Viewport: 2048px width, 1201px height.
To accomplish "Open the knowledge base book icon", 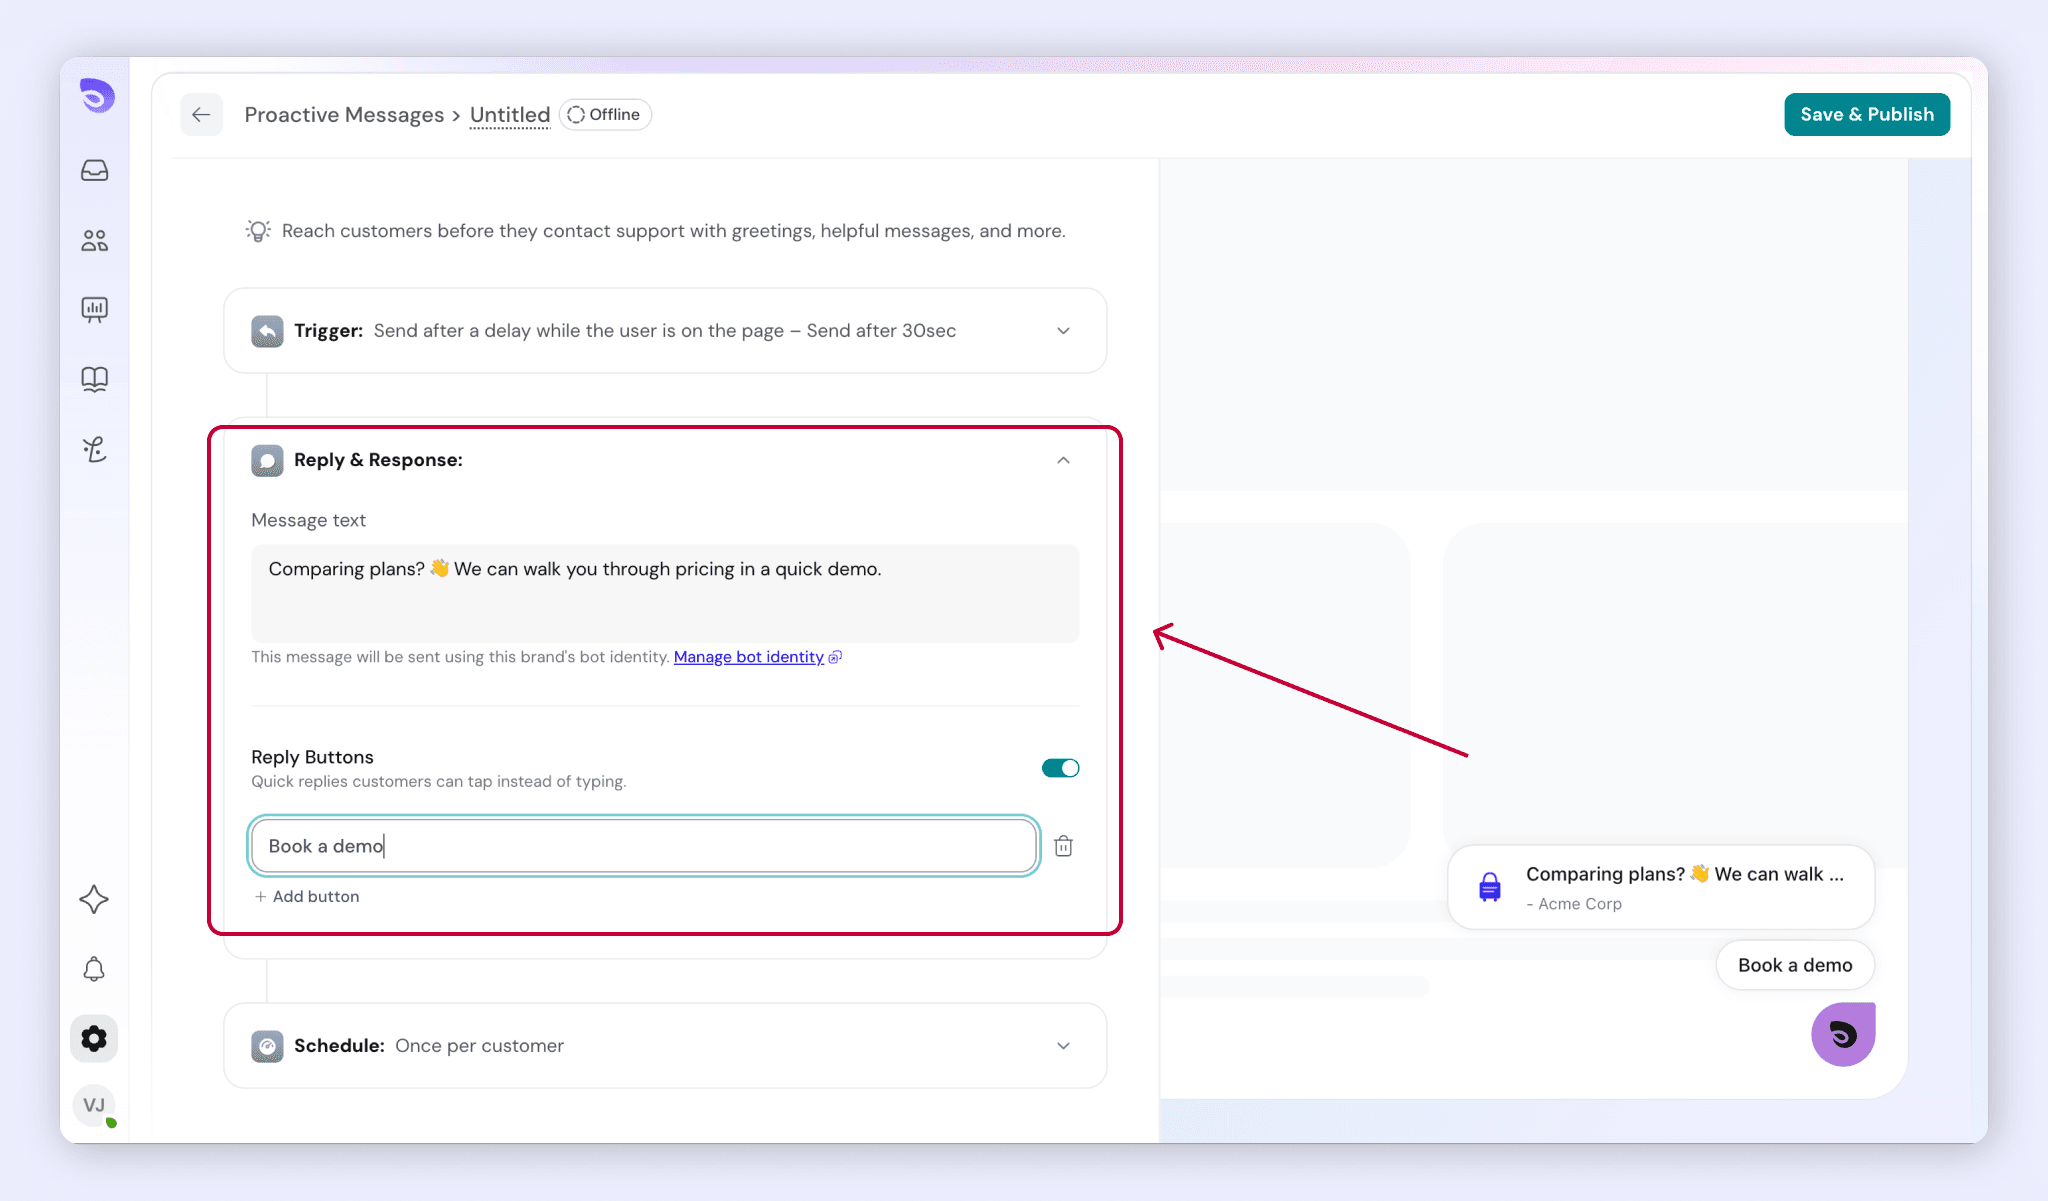I will pyautogui.click(x=95, y=379).
